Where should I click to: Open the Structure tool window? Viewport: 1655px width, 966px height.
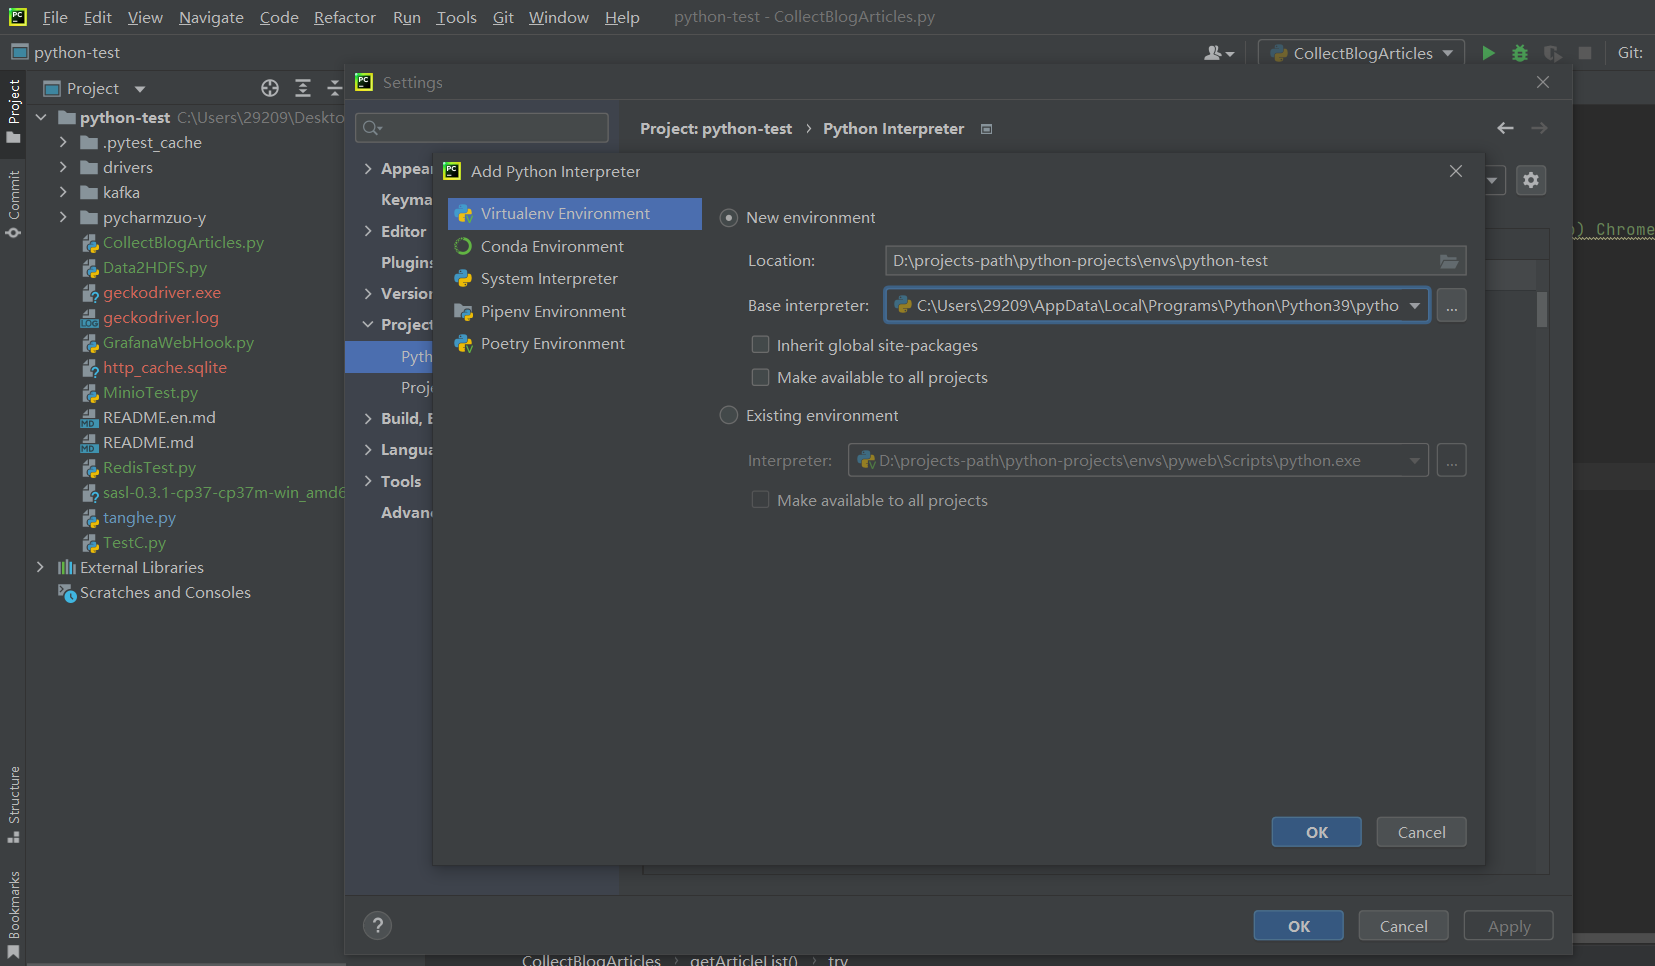[13, 804]
